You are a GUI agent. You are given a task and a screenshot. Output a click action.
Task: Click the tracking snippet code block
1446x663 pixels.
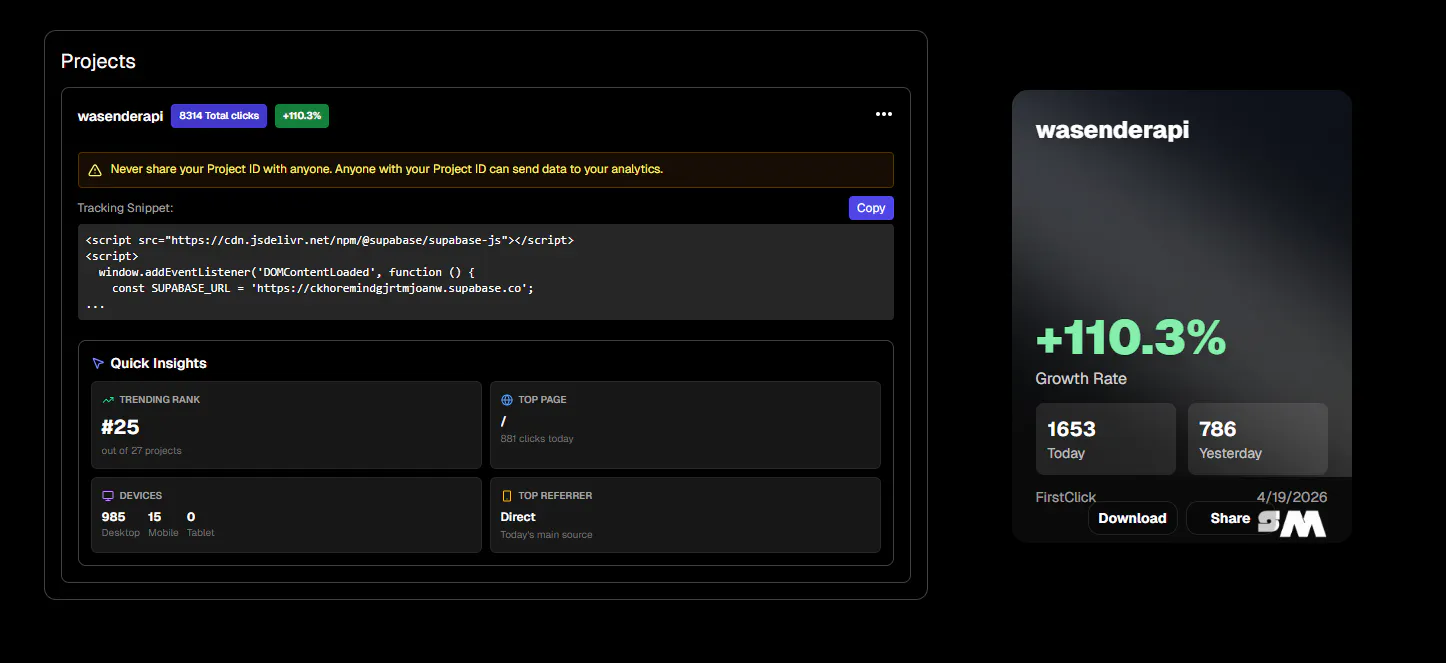[486, 272]
